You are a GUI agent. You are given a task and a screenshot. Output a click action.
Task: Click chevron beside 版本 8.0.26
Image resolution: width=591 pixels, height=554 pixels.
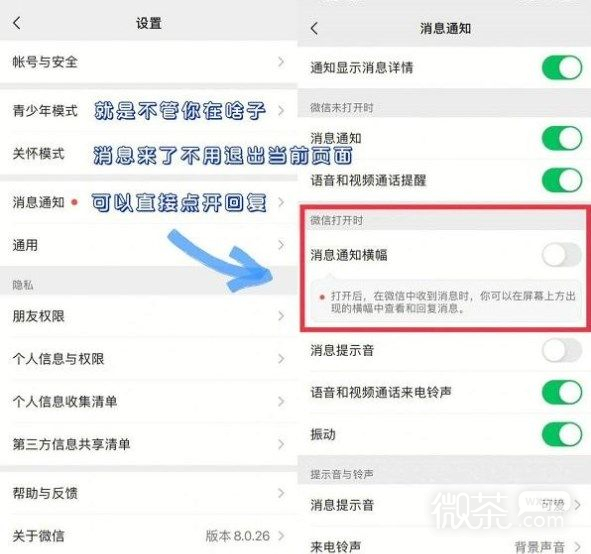(281, 536)
